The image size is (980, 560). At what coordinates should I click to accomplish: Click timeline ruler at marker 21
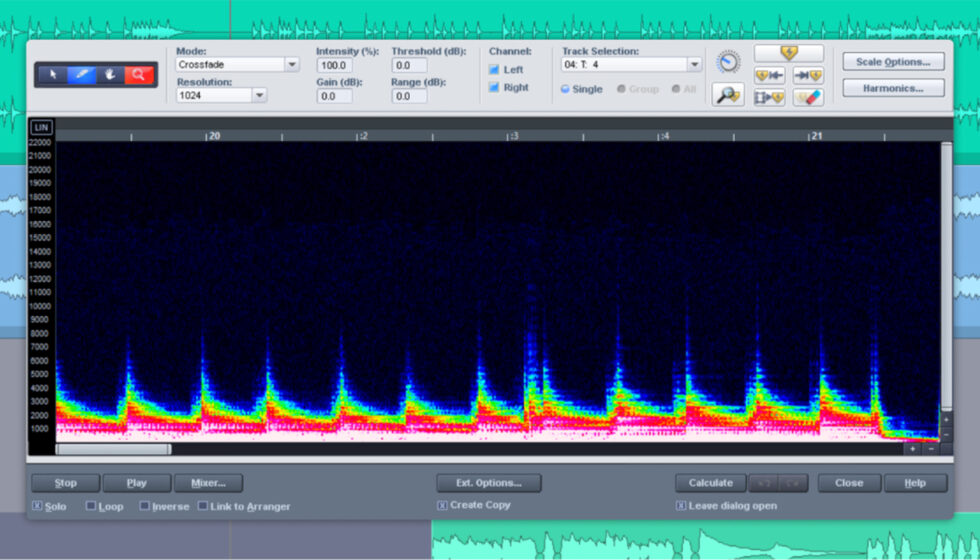(816, 136)
